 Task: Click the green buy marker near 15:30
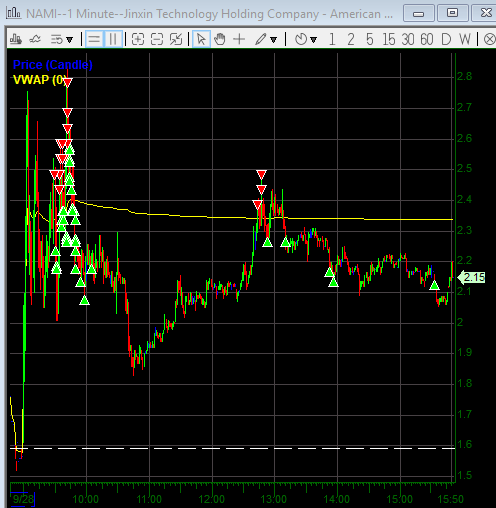click(434, 285)
